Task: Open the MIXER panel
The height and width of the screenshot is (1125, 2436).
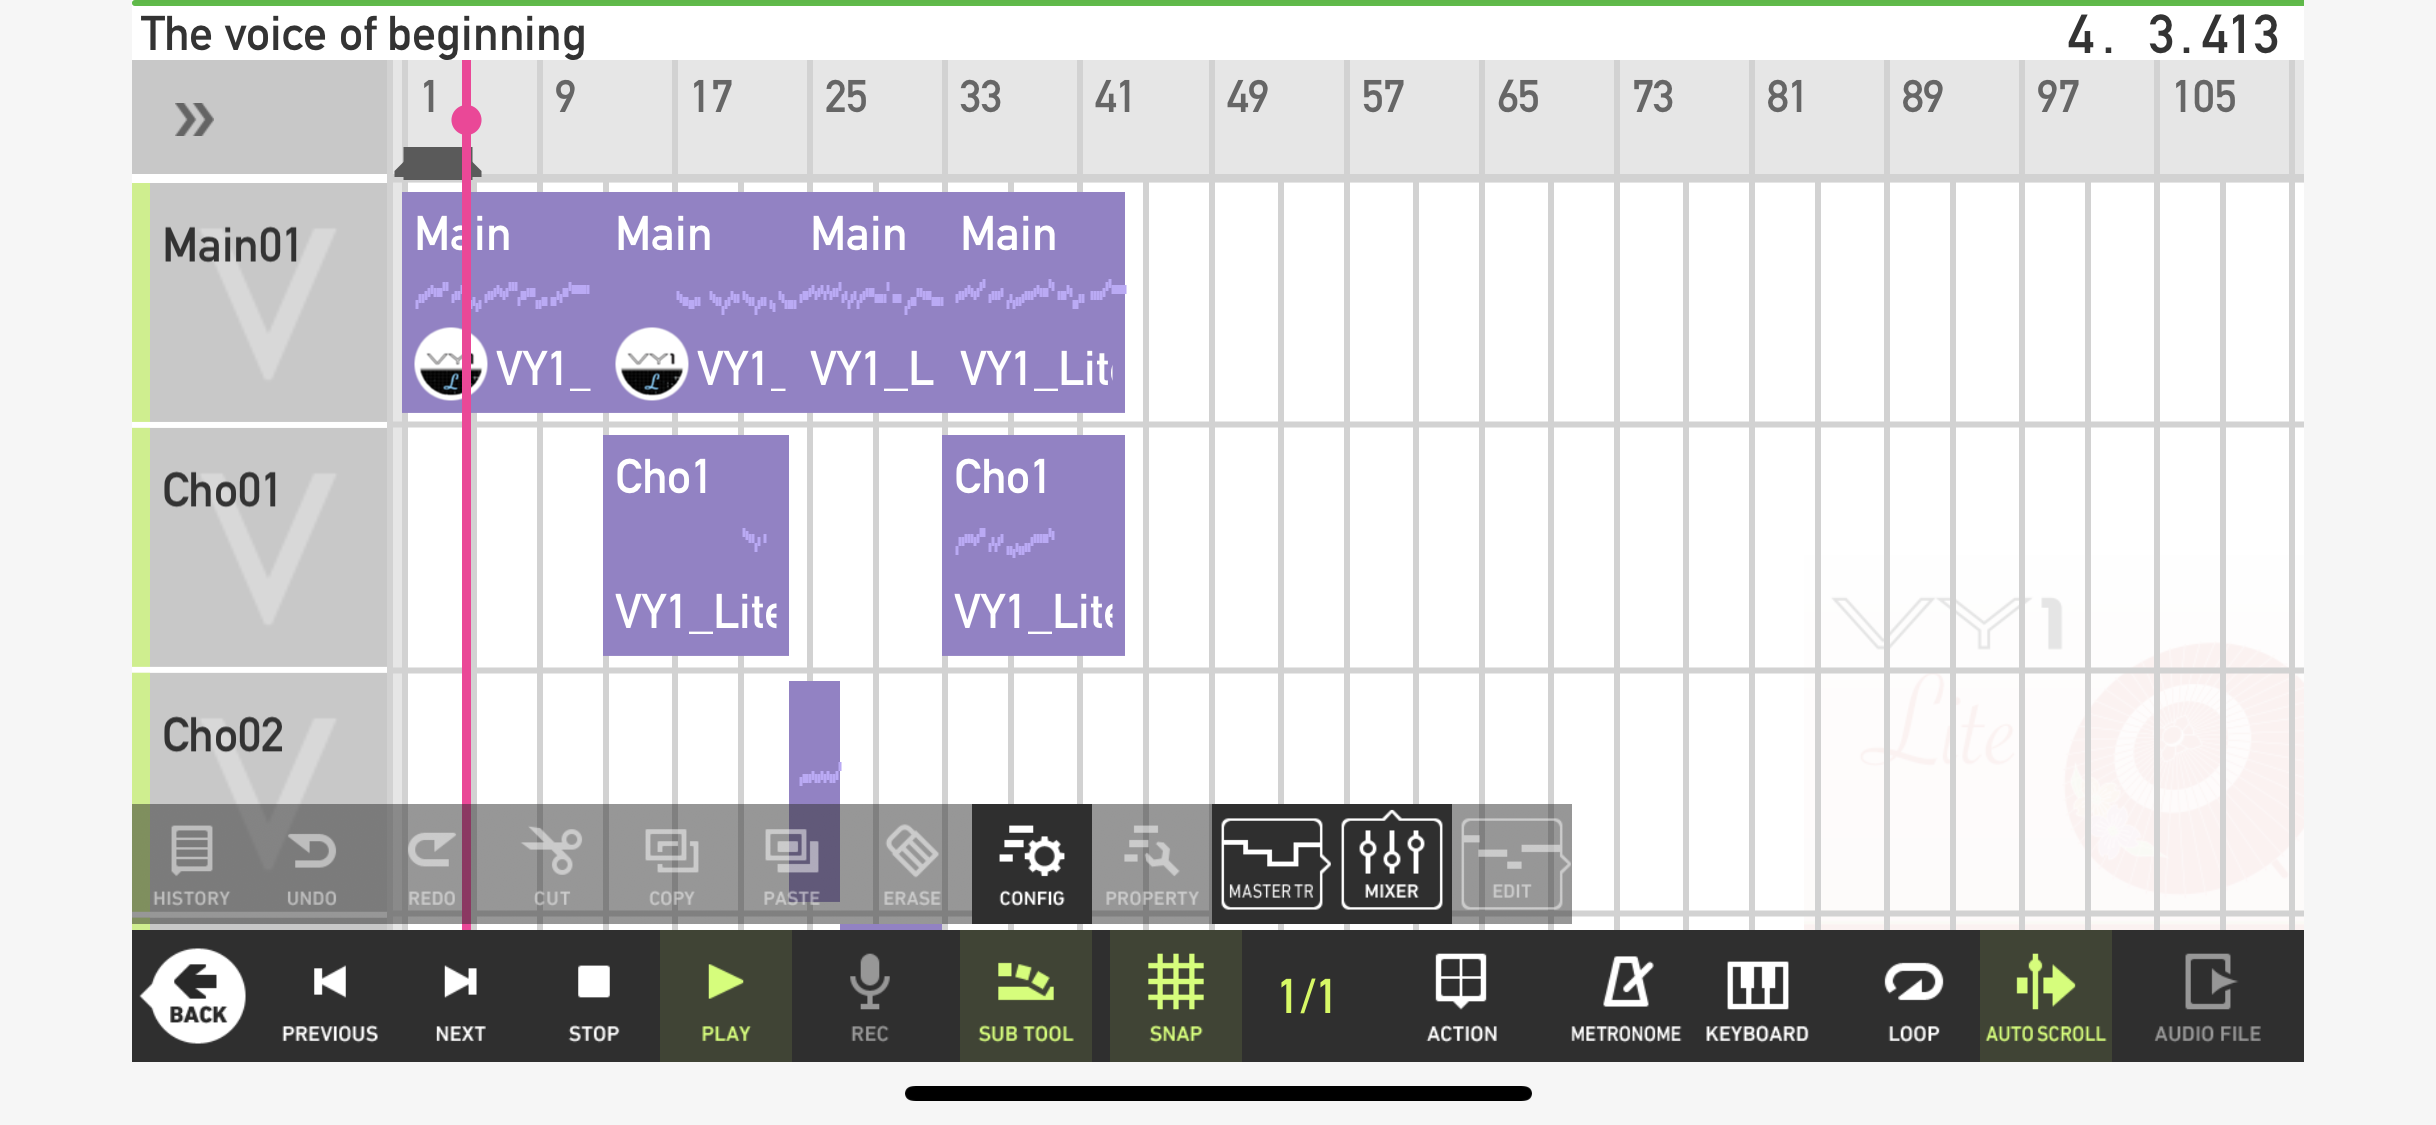Action: (1391, 864)
